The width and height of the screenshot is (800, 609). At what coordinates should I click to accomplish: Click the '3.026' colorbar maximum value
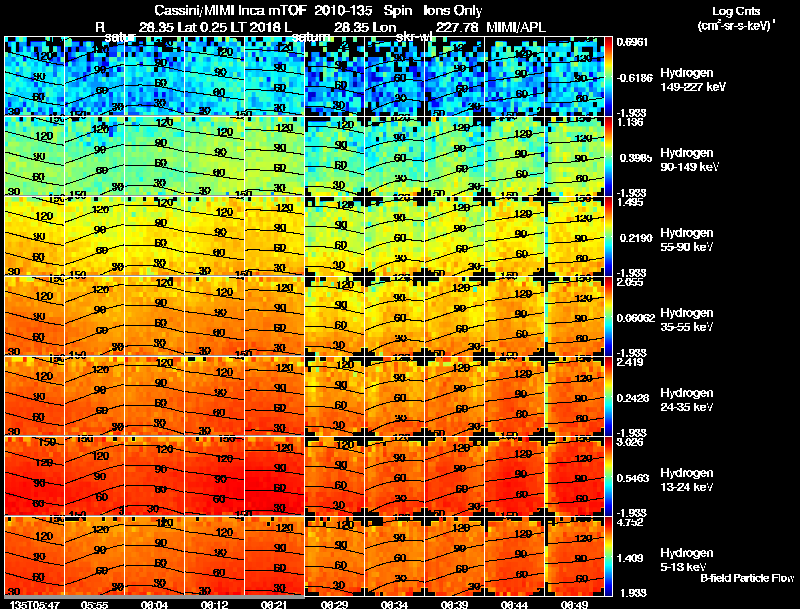[630, 442]
